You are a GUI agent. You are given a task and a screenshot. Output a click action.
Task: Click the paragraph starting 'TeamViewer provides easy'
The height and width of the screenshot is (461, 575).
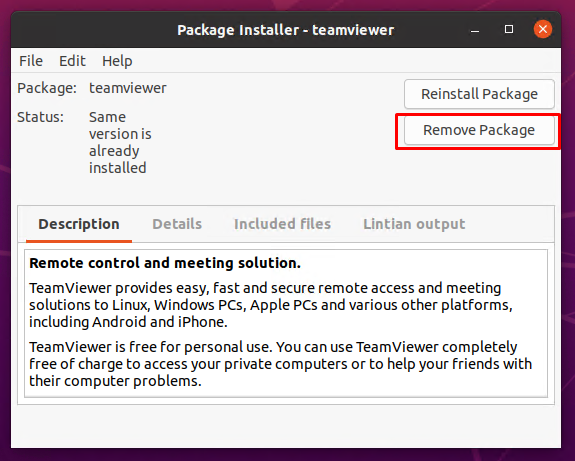click(271, 305)
